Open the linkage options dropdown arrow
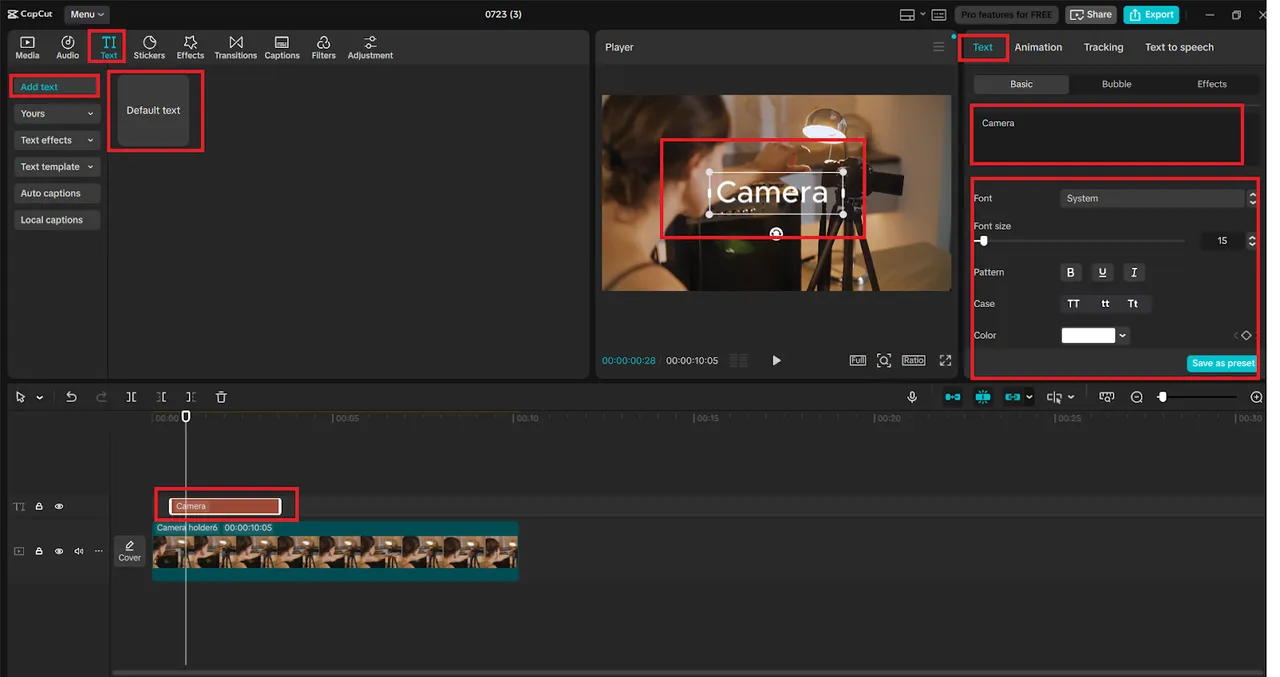1280x677 pixels. [x=1029, y=397]
